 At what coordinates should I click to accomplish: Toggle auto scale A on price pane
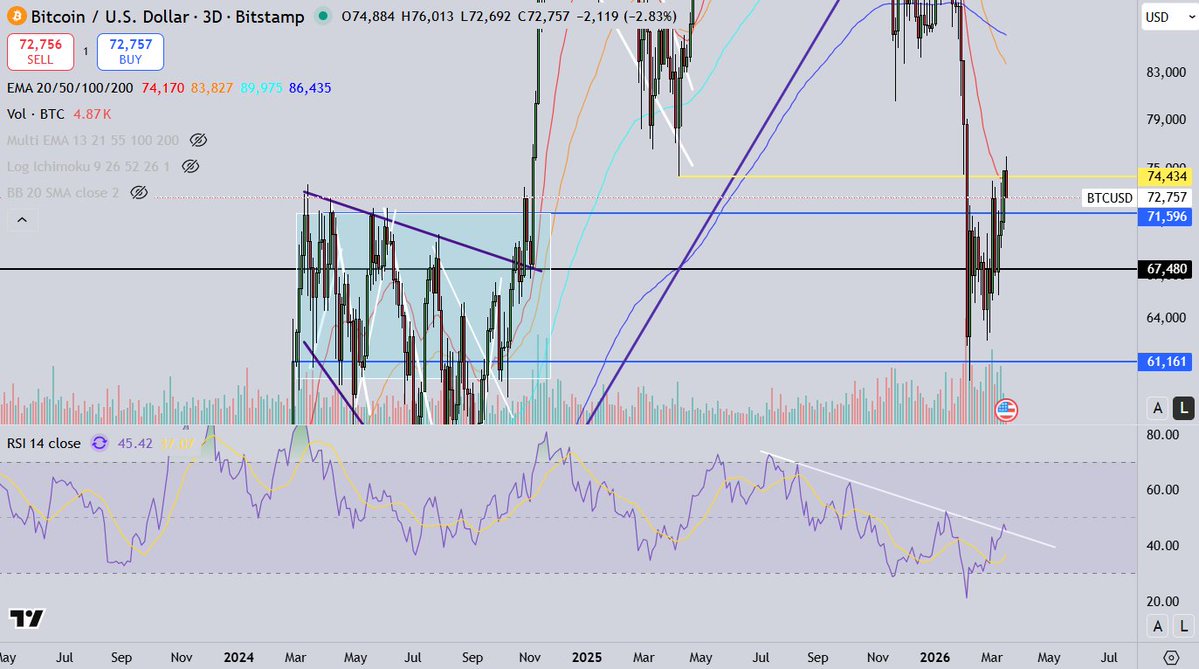[1158, 408]
